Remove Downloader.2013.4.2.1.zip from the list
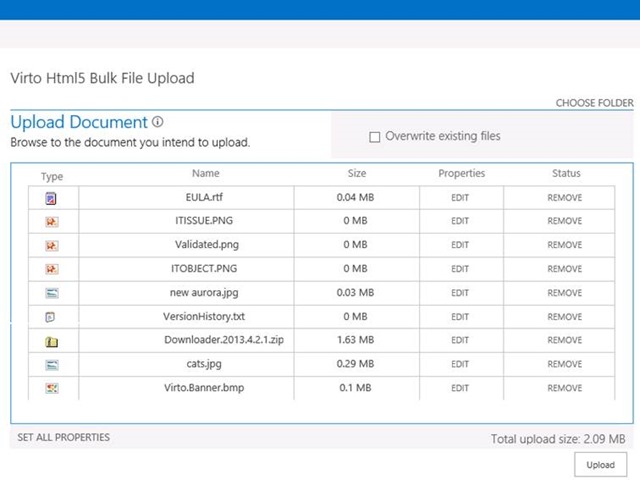The height and width of the screenshot is (480, 640). pyautogui.click(x=564, y=340)
